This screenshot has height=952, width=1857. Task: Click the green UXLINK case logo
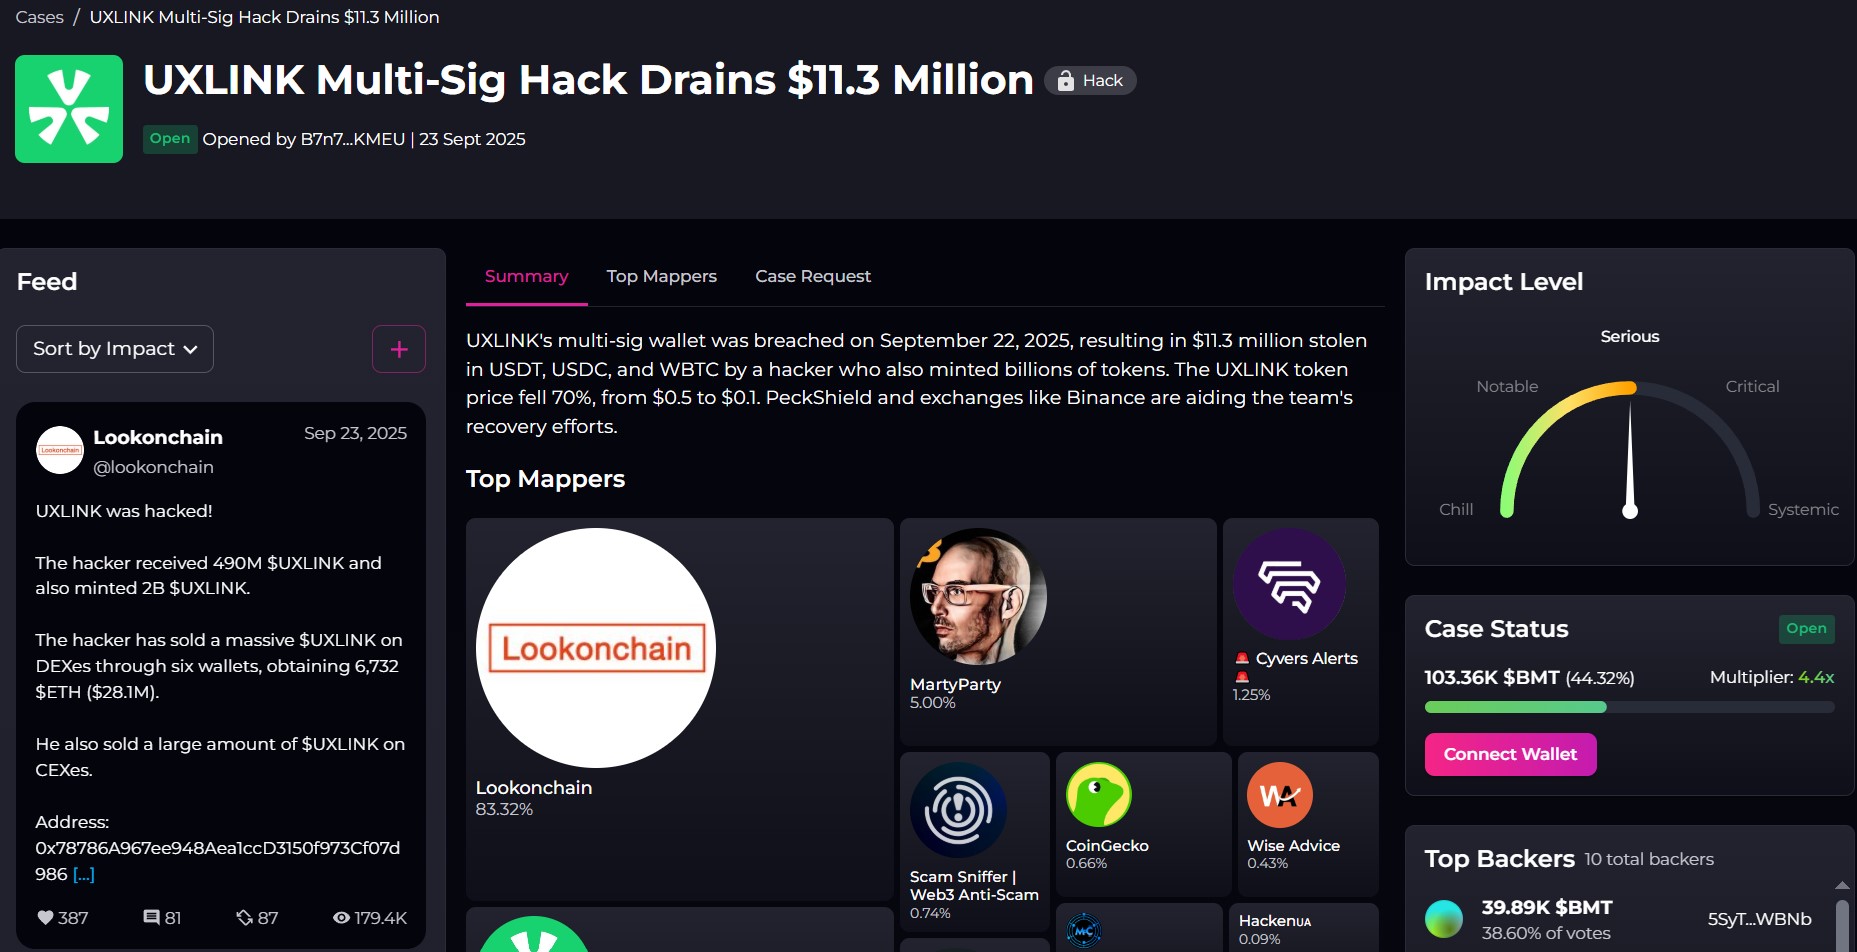(69, 109)
